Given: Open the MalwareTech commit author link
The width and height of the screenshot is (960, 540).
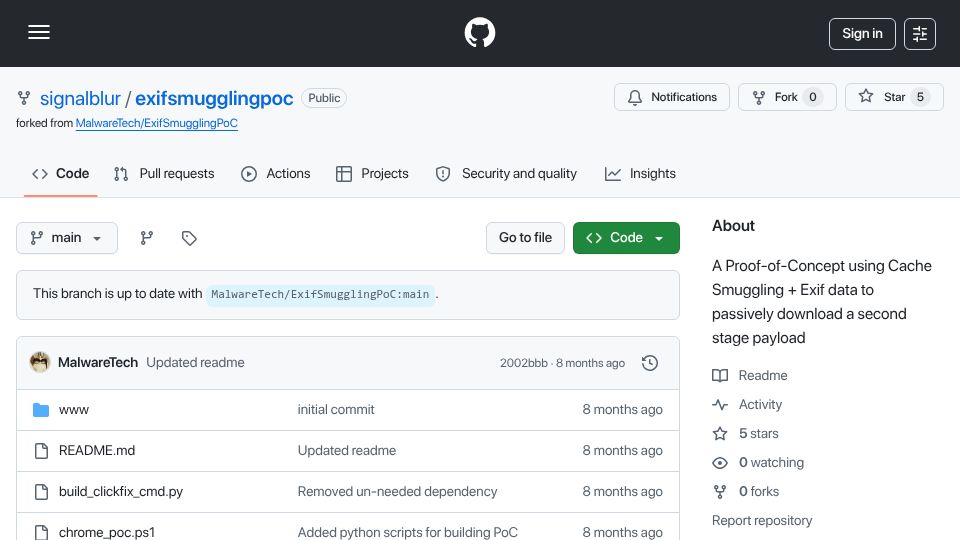Looking at the screenshot, I should [98, 362].
